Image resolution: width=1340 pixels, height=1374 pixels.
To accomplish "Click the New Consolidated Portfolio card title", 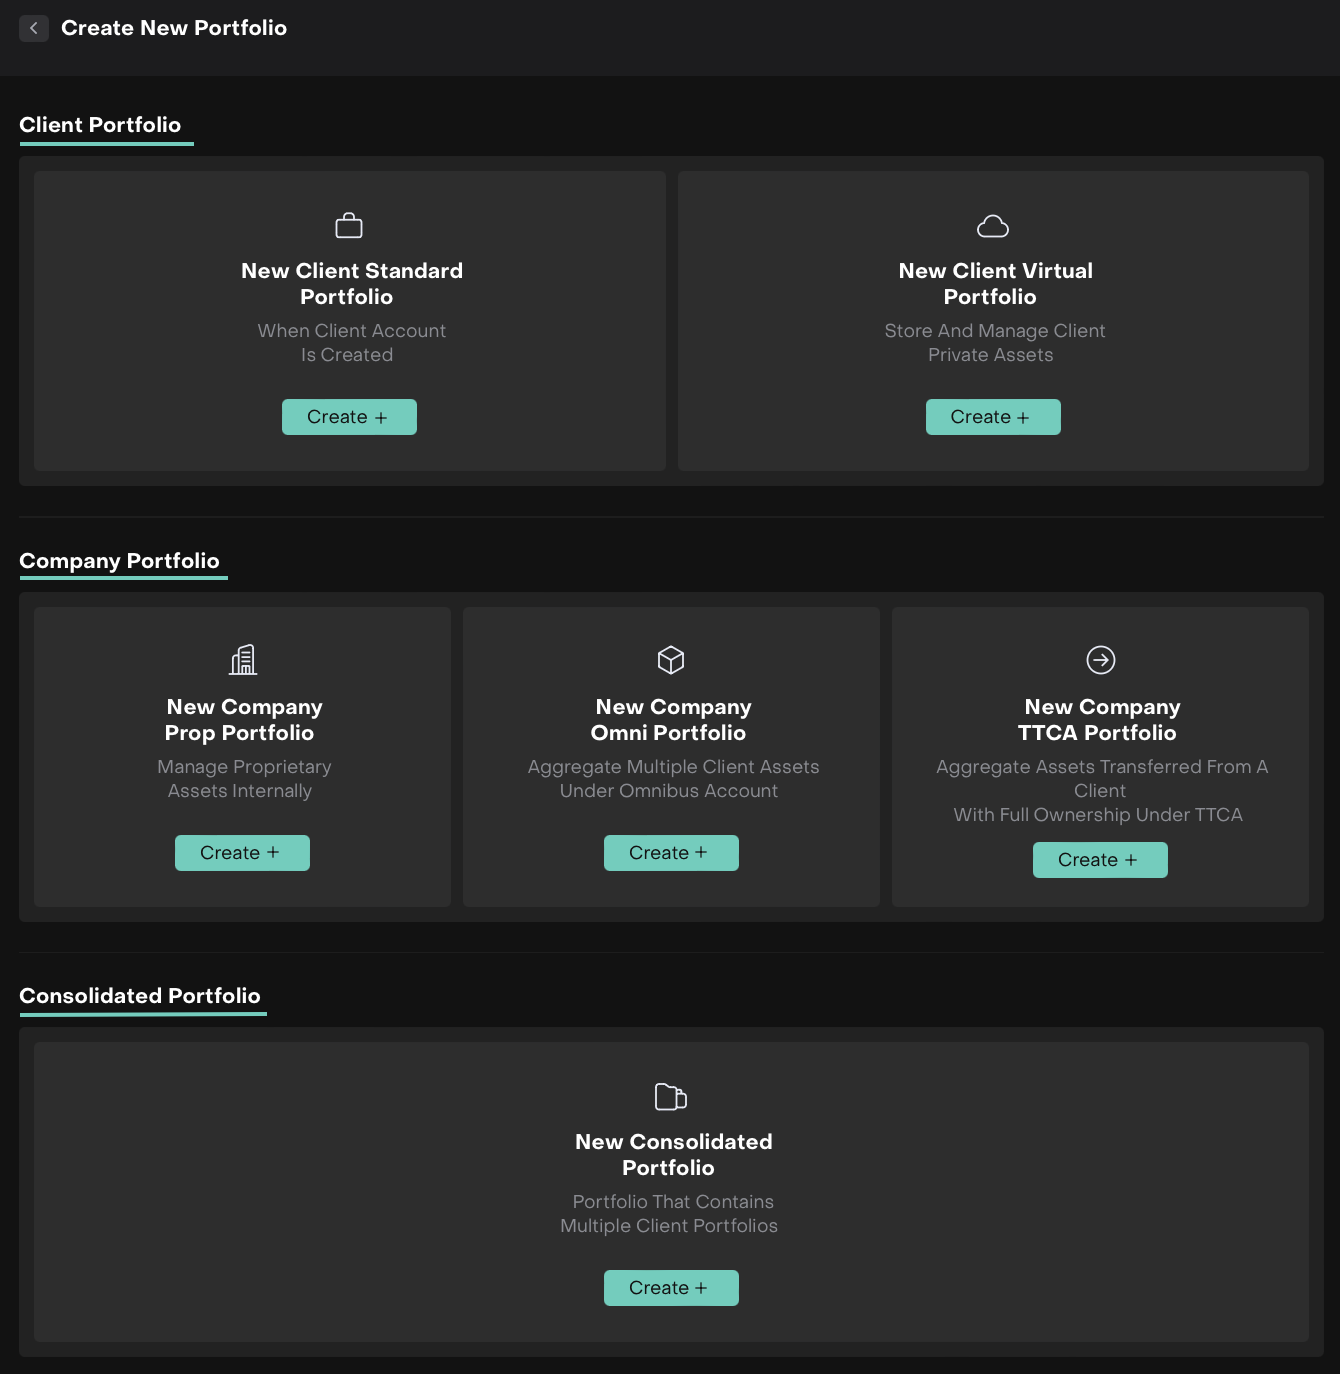I will [x=672, y=1155].
